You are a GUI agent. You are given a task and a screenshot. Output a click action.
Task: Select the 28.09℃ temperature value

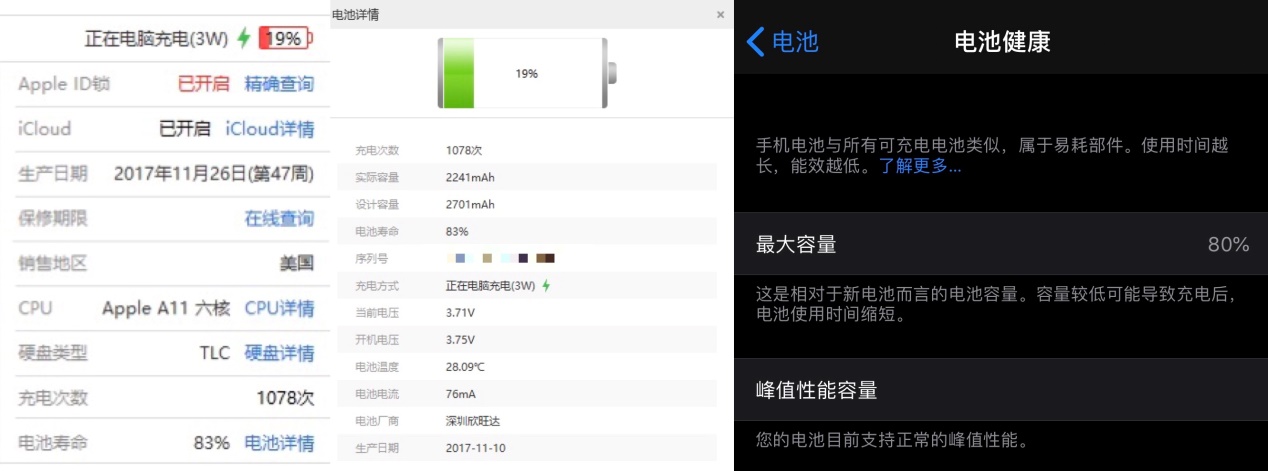466,367
